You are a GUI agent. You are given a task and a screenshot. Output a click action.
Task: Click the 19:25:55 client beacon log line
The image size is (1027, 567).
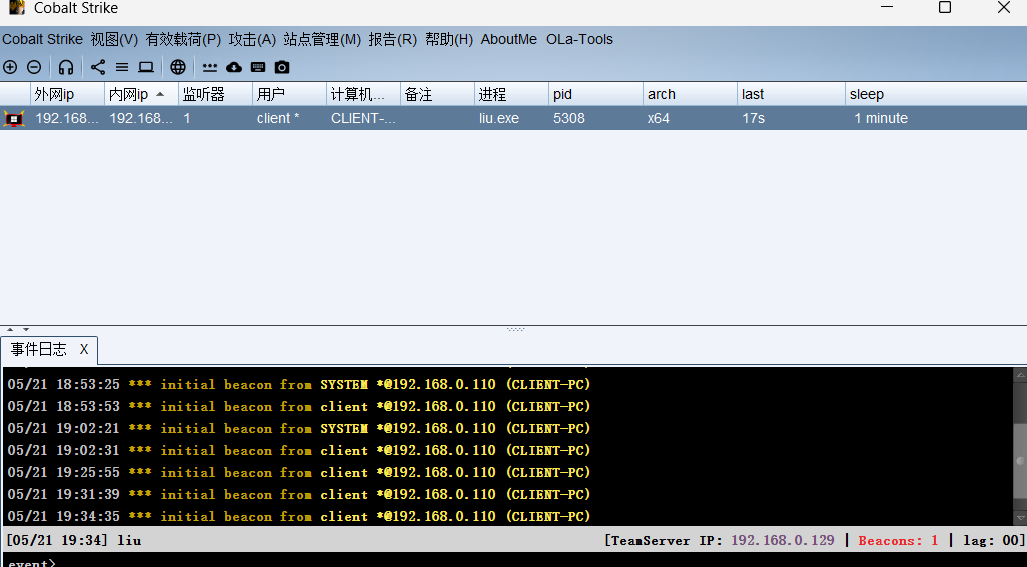299,472
